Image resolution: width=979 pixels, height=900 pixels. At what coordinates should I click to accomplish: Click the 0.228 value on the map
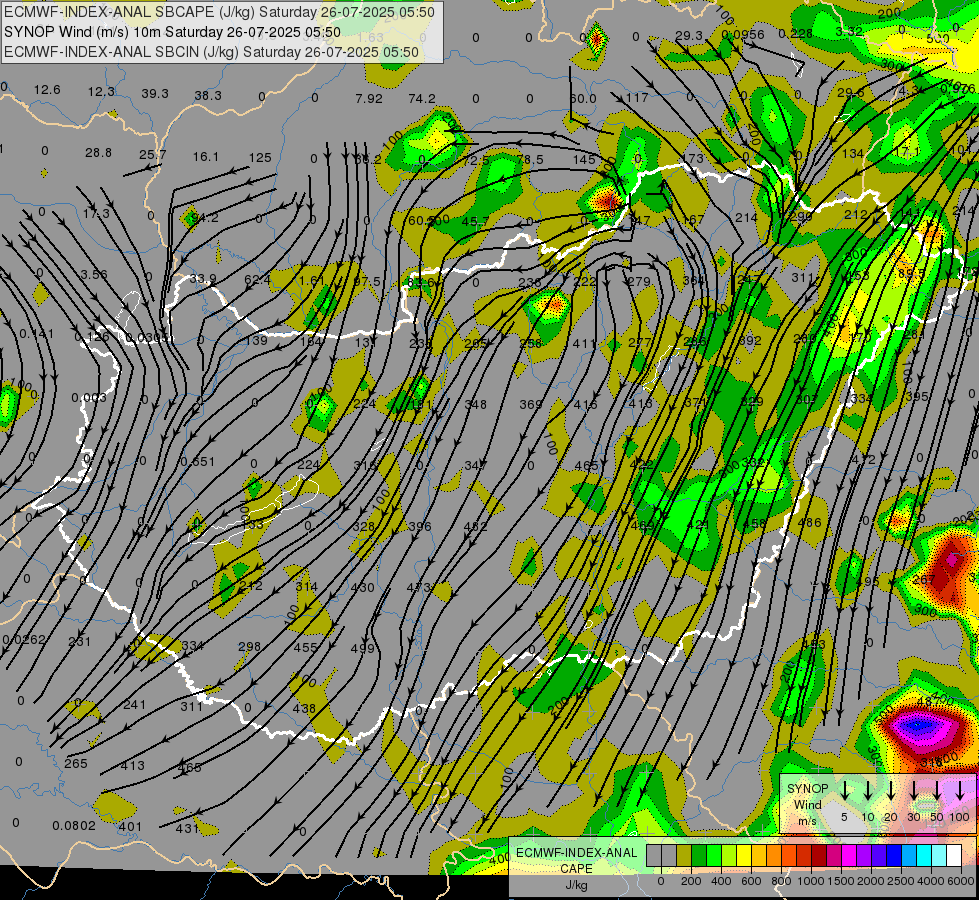[x=796, y=34]
